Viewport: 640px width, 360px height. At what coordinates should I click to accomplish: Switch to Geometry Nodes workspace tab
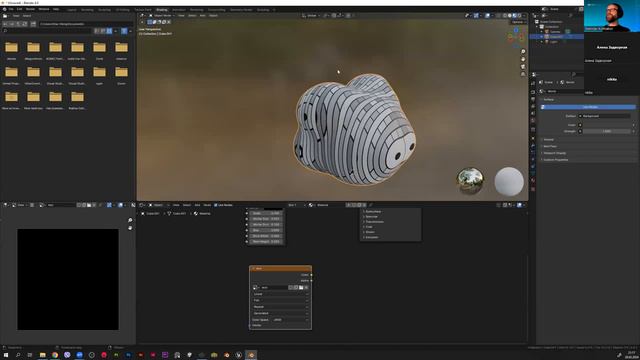(x=241, y=9)
